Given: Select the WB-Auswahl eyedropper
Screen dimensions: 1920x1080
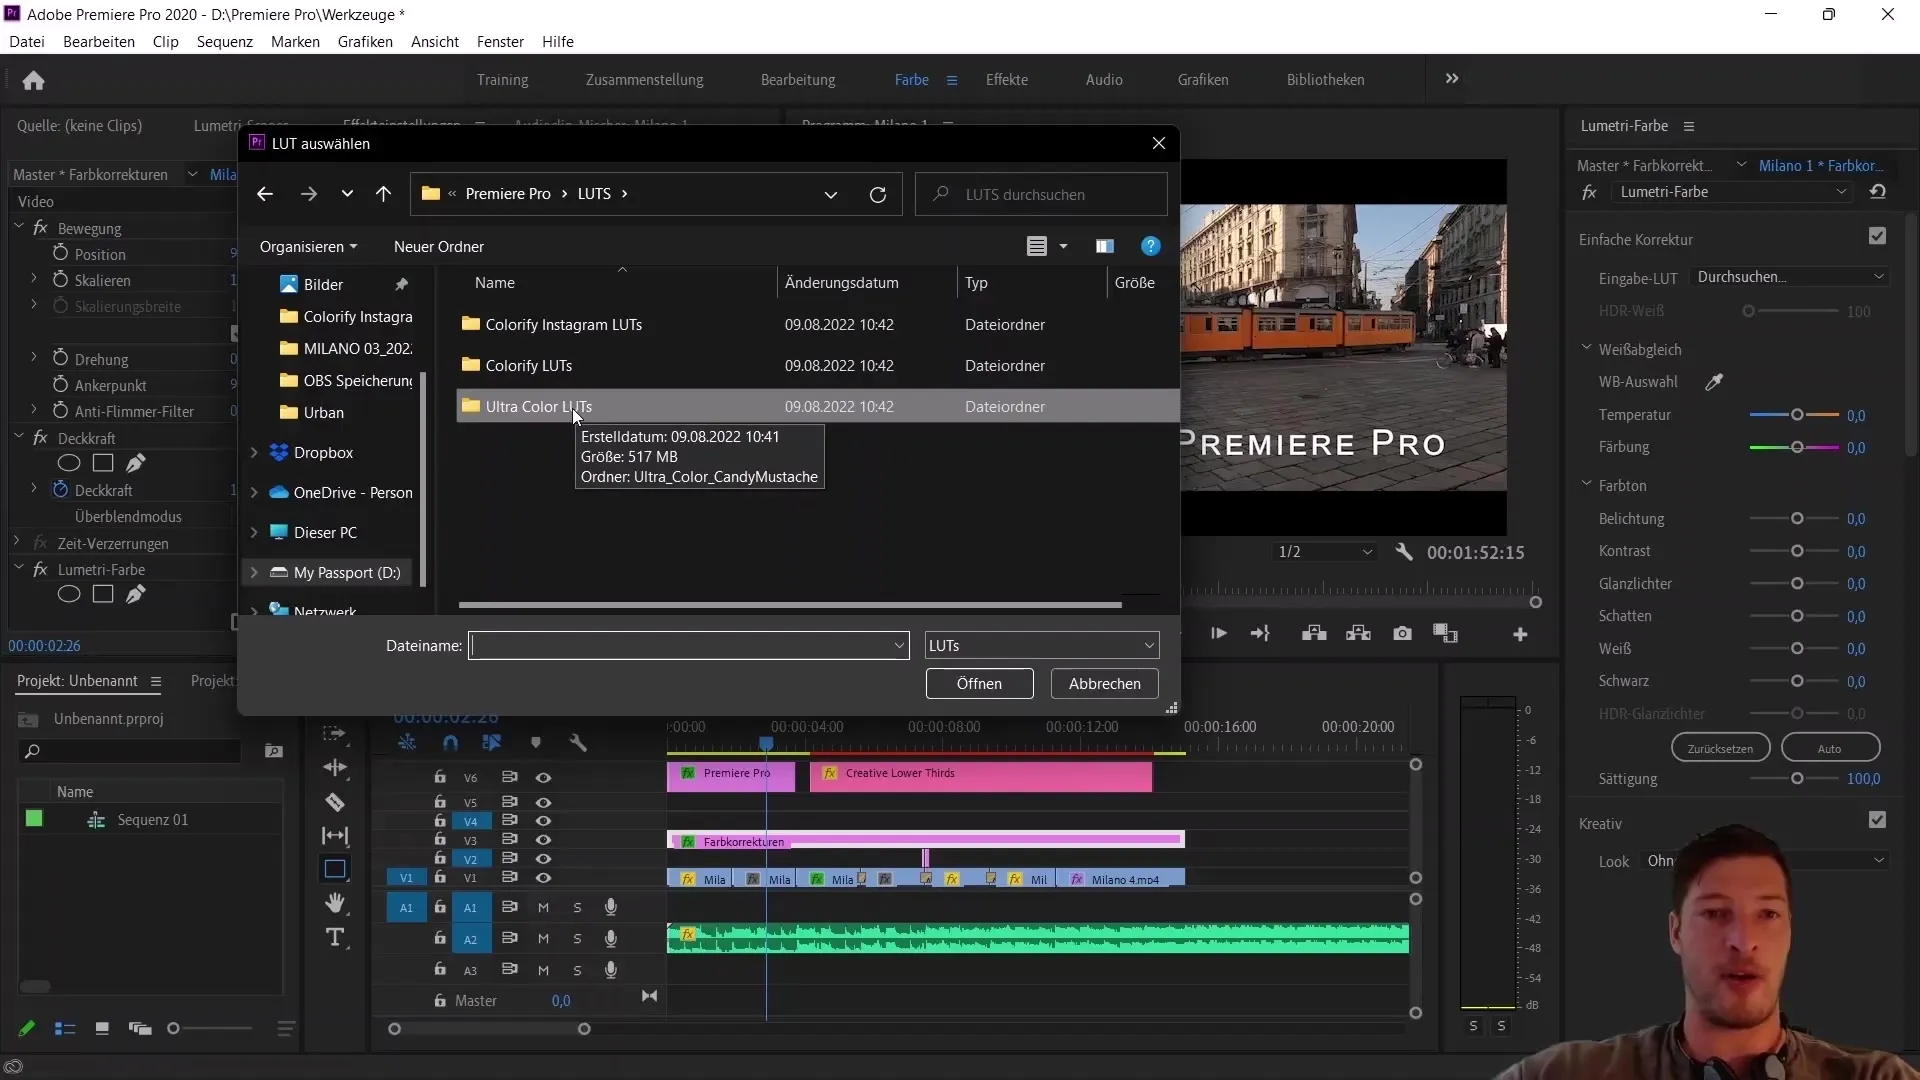Looking at the screenshot, I should pyautogui.click(x=1714, y=382).
